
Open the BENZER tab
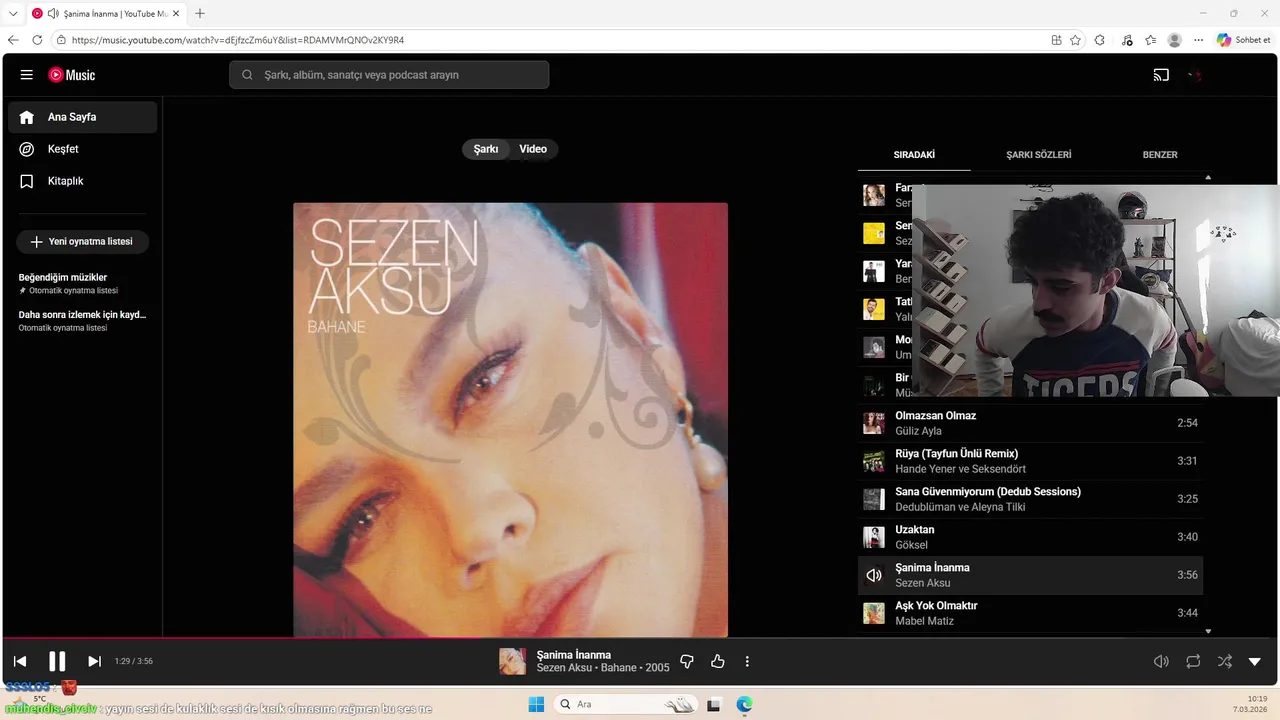click(x=1160, y=155)
